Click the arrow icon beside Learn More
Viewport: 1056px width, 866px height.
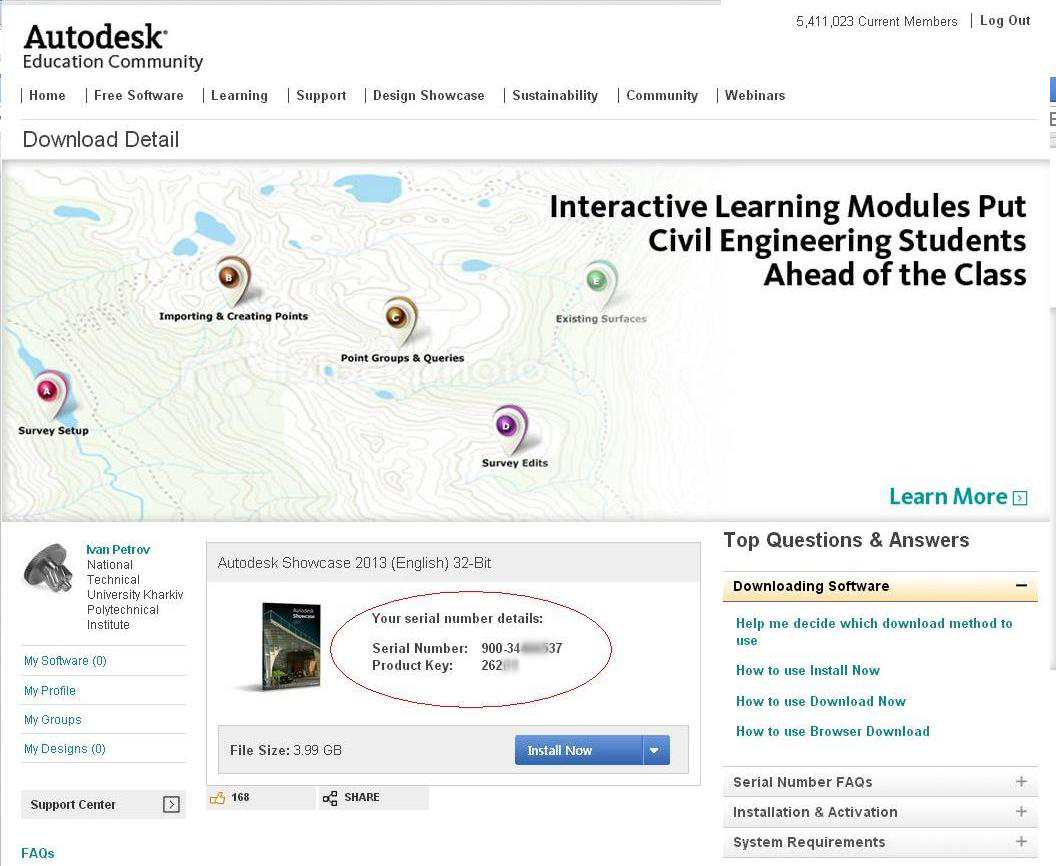click(1020, 498)
